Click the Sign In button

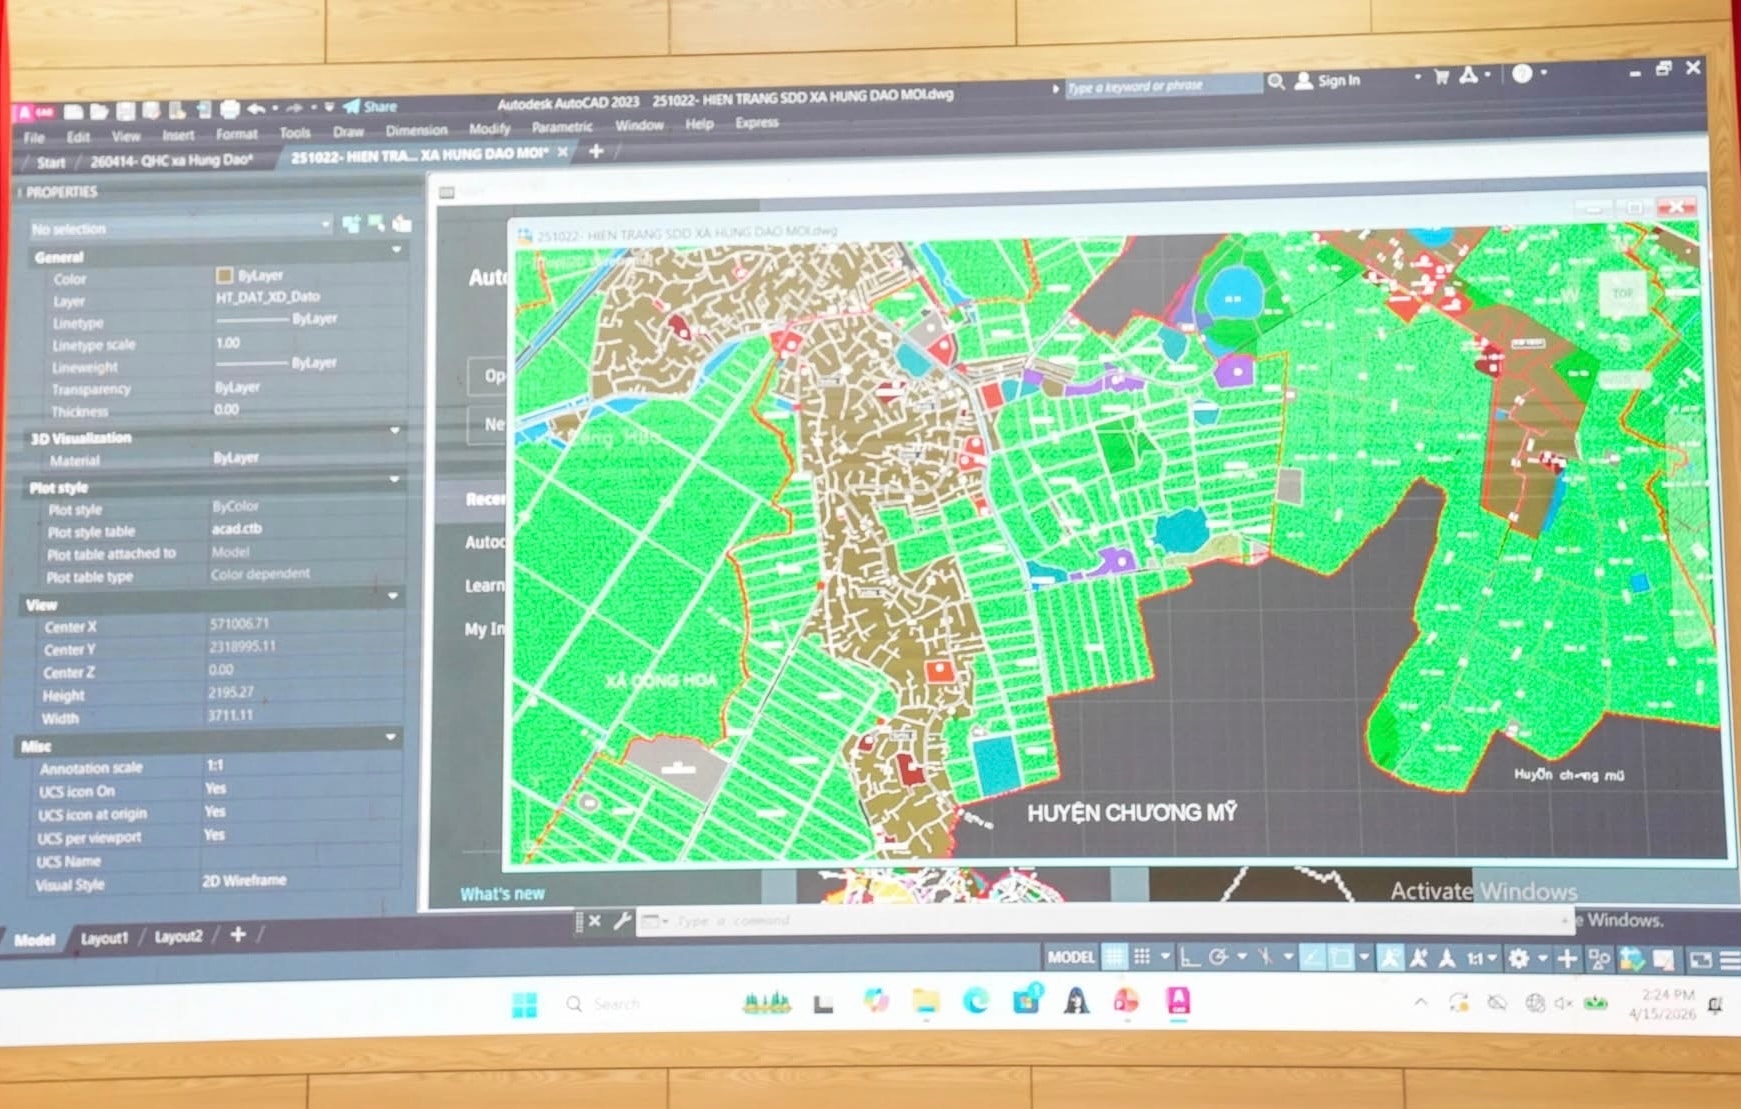pos(1328,81)
